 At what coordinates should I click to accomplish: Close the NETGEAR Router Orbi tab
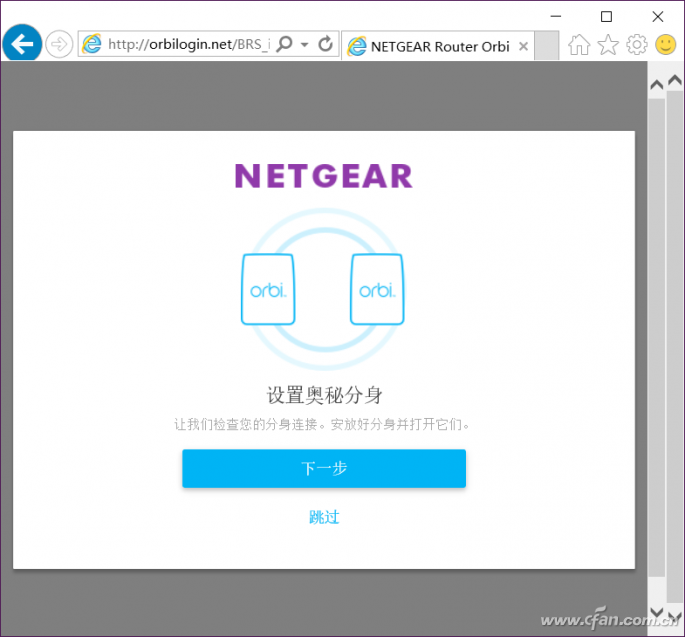523,46
